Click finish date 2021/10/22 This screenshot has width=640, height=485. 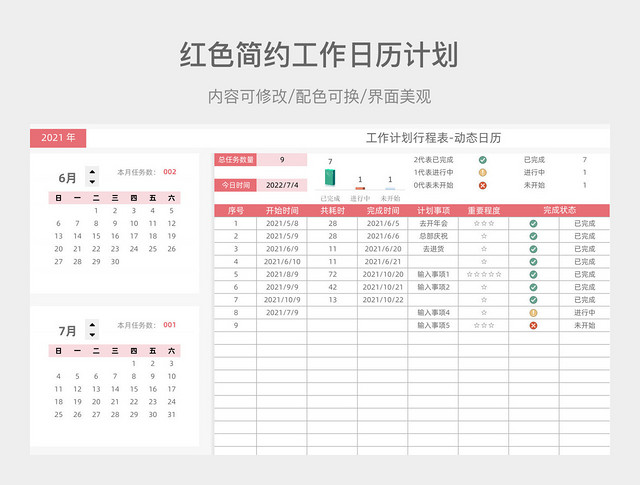(383, 300)
